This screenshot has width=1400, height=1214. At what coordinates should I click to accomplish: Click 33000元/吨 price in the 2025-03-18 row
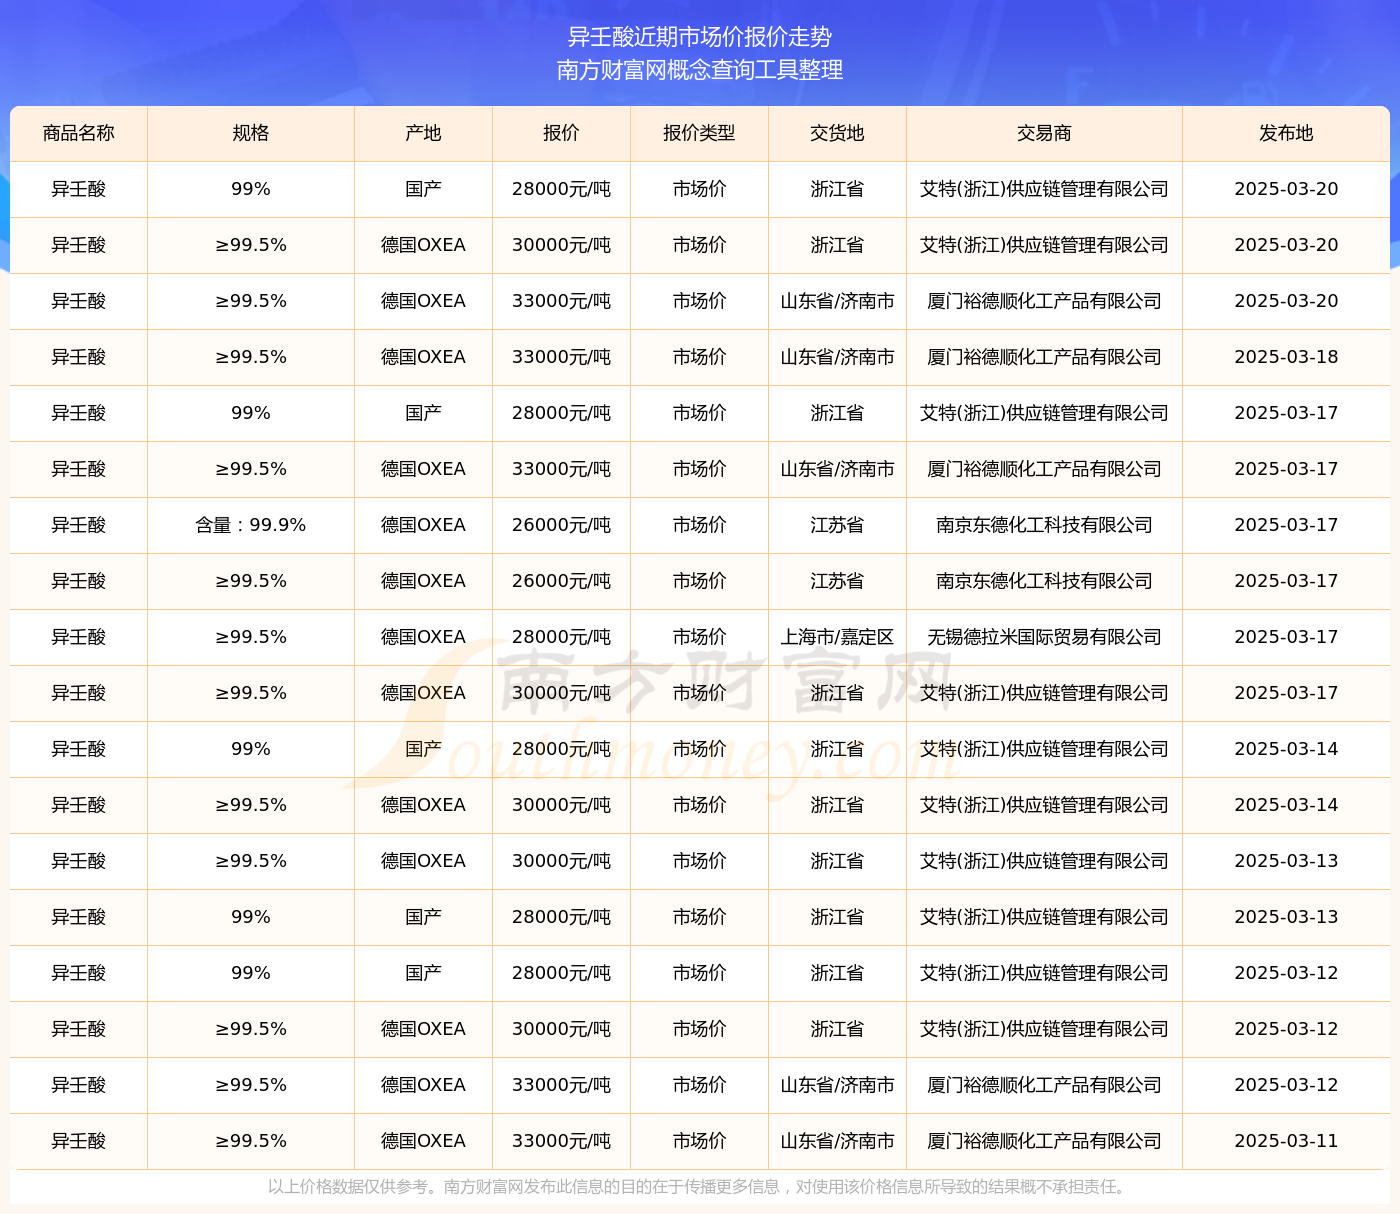click(x=561, y=357)
